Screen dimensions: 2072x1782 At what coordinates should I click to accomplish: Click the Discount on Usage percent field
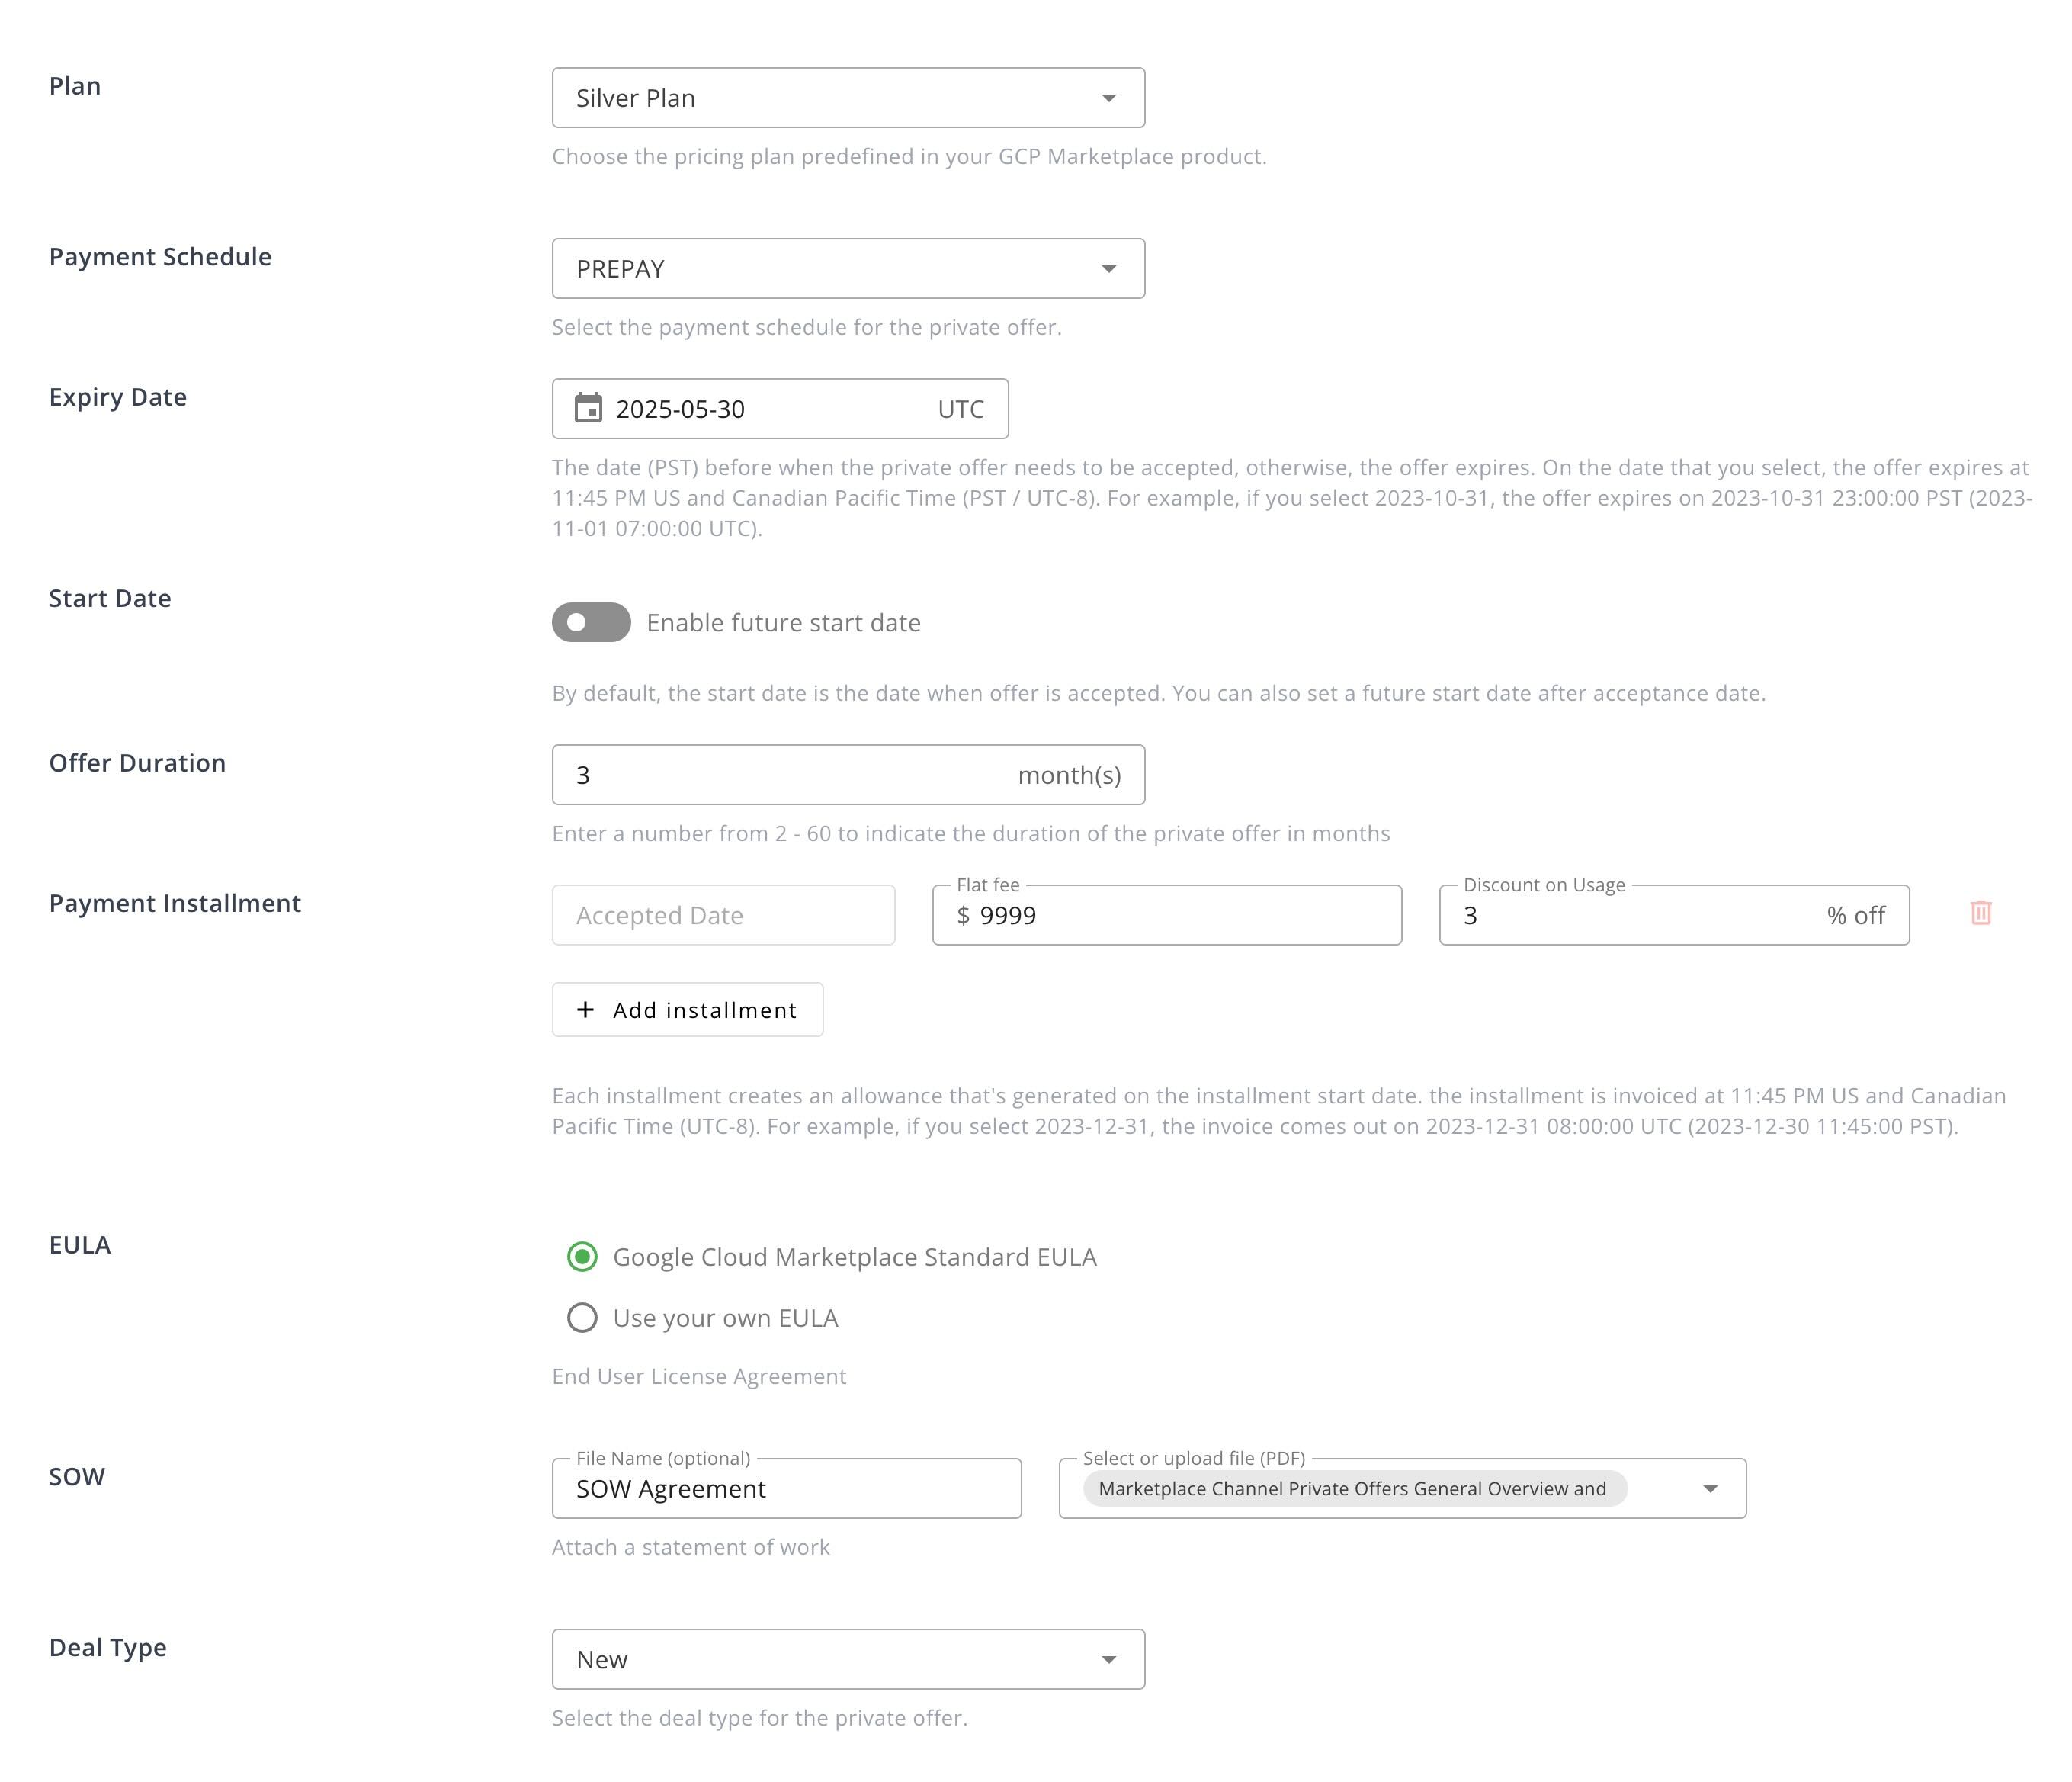click(x=1640, y=916)
